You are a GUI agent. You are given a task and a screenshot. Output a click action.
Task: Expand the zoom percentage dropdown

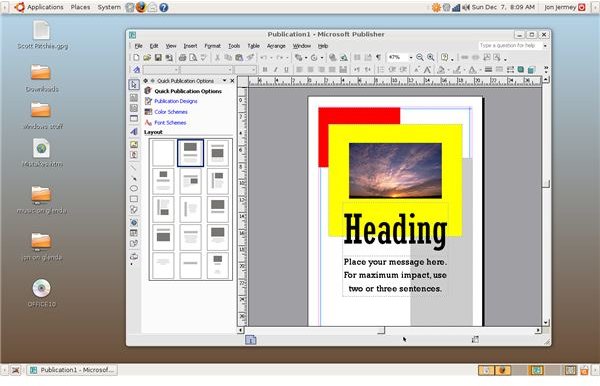(411, 57)
